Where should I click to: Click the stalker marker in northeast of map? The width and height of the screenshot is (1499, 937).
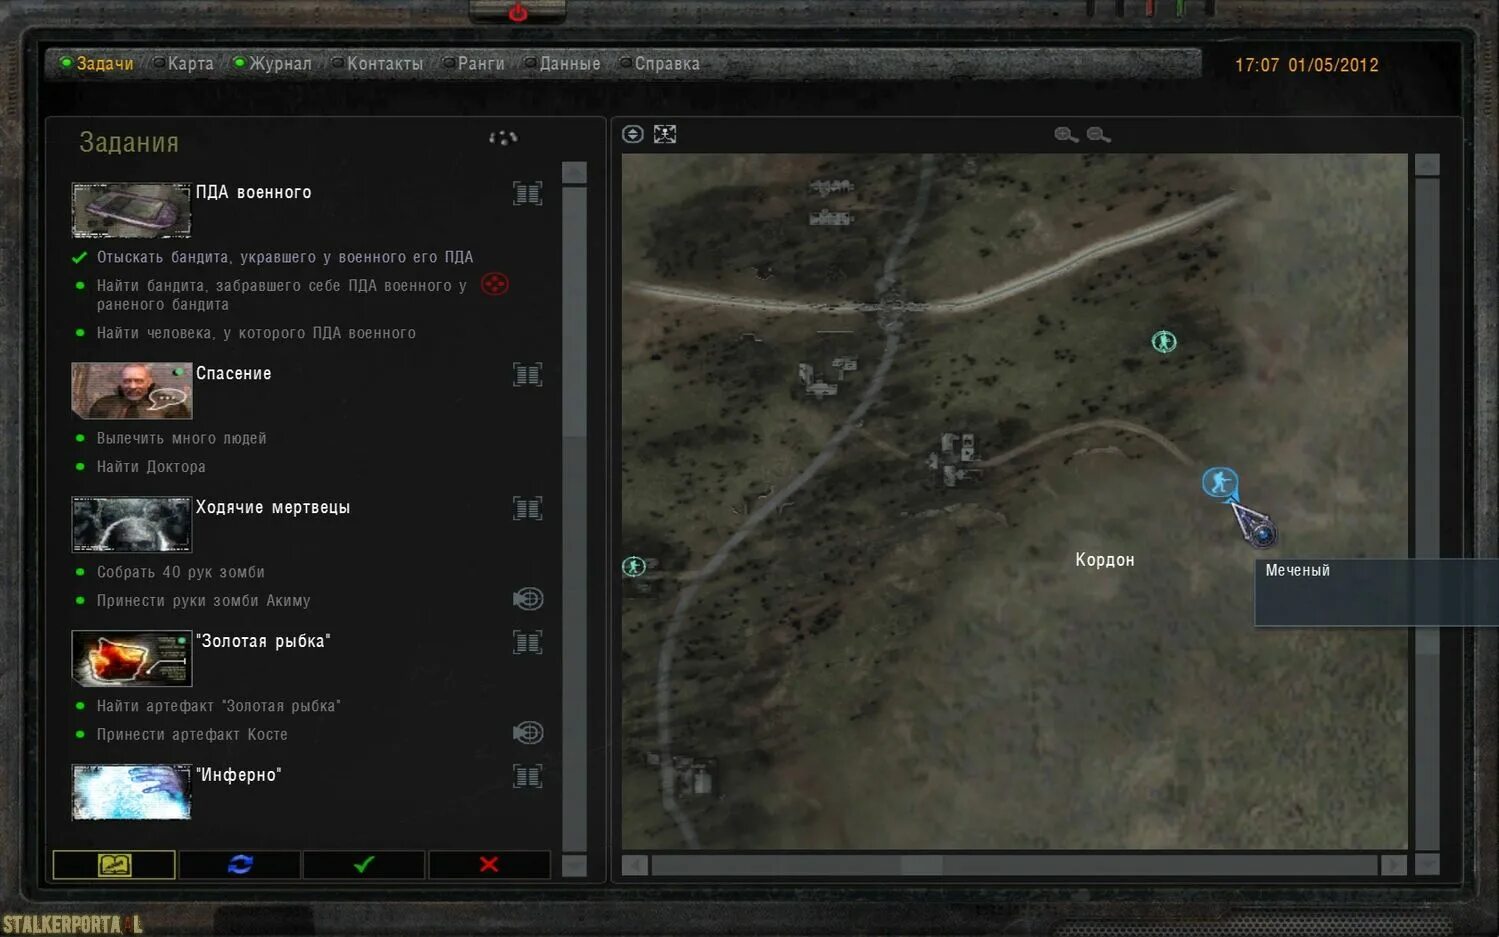tap(1163, 342)
